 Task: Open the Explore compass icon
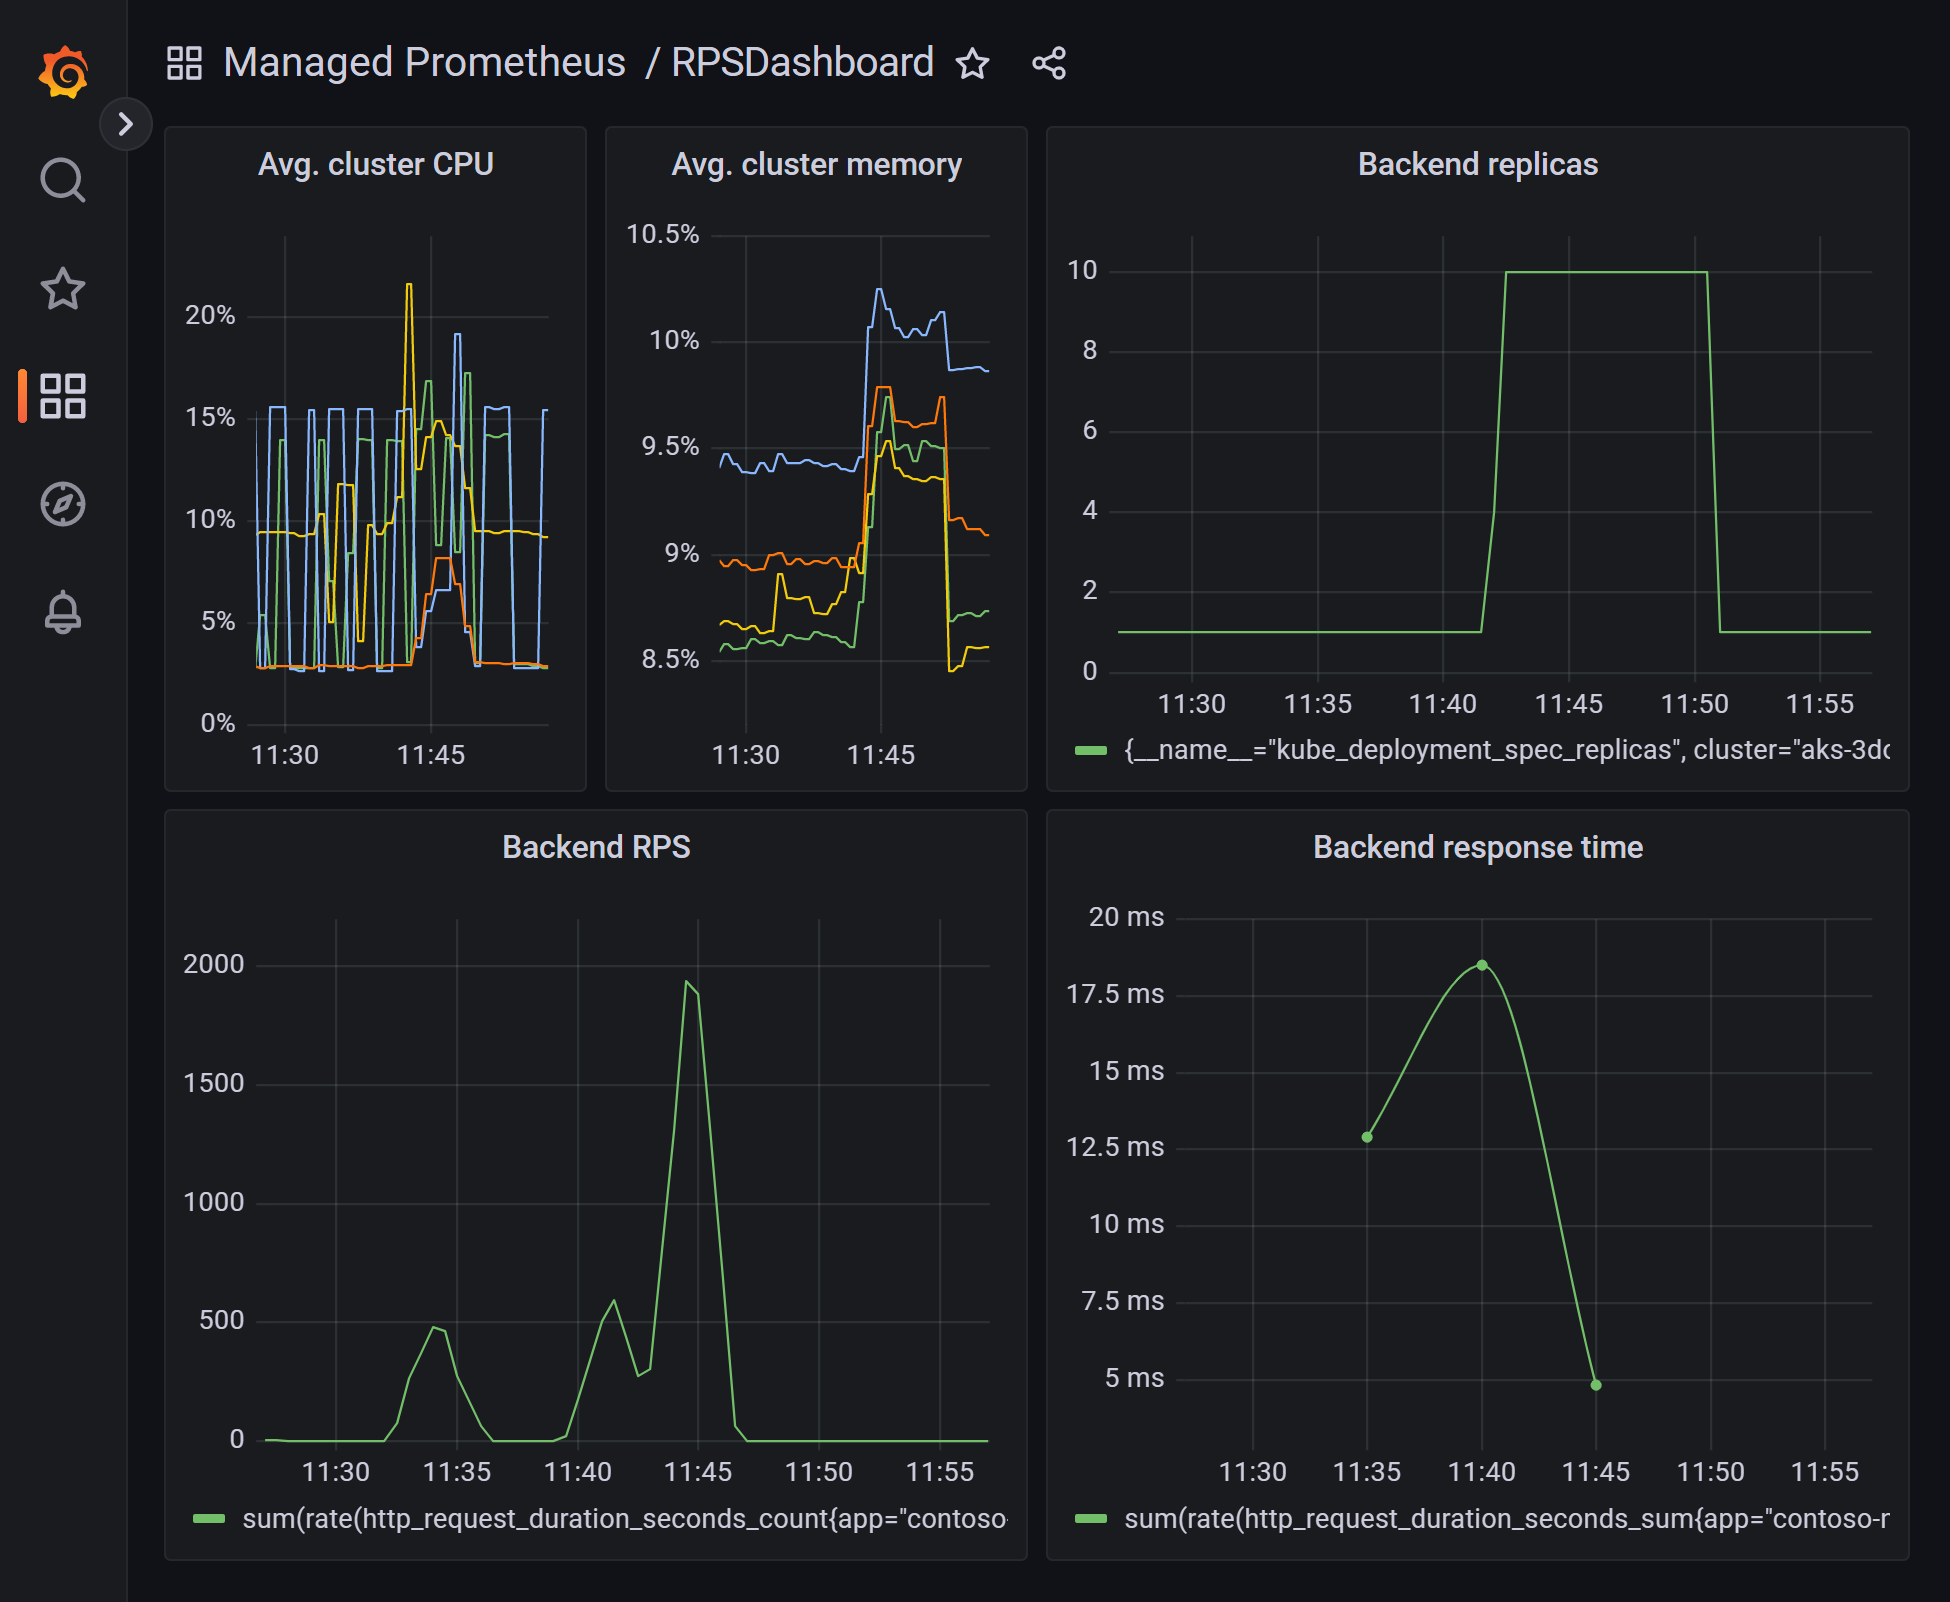coord(63,504)
